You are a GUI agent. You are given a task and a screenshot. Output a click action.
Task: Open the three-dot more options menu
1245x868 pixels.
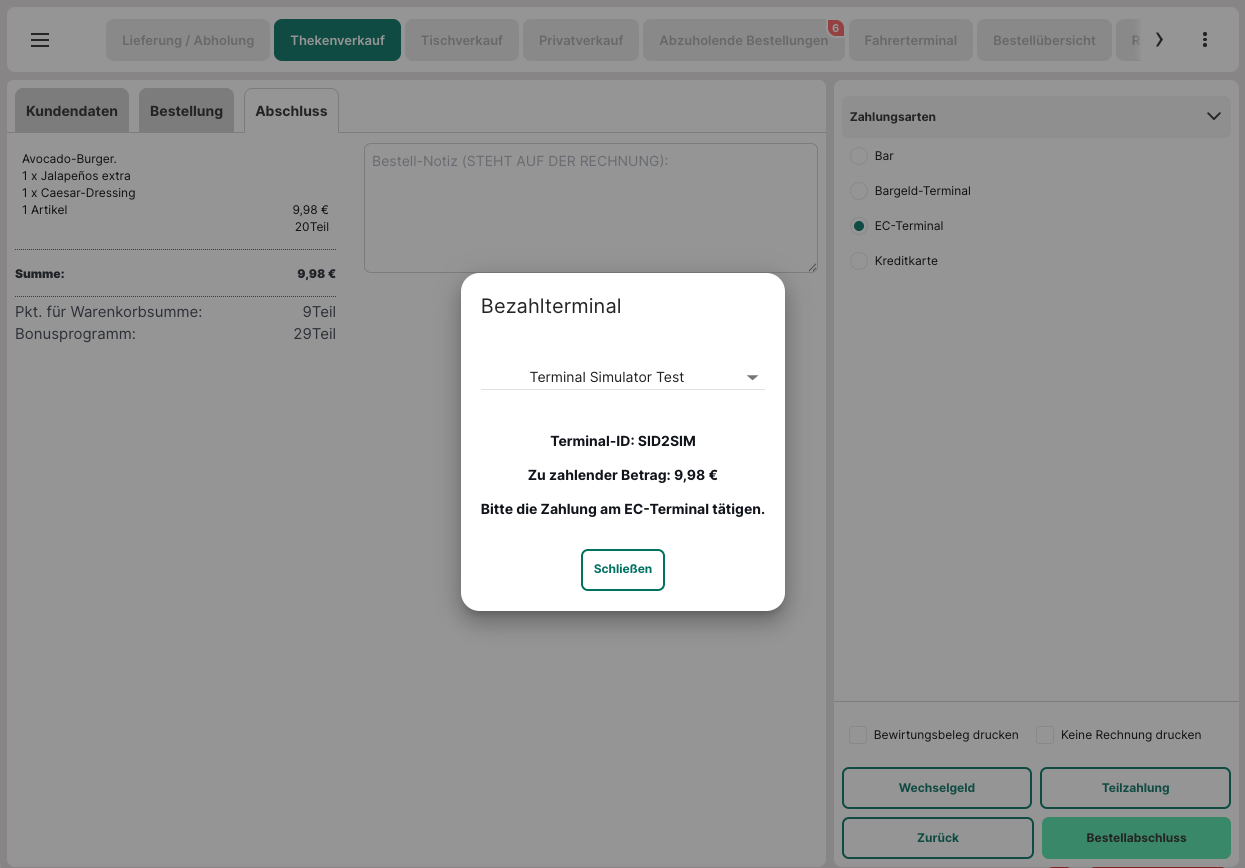(x=1204, y=40)
